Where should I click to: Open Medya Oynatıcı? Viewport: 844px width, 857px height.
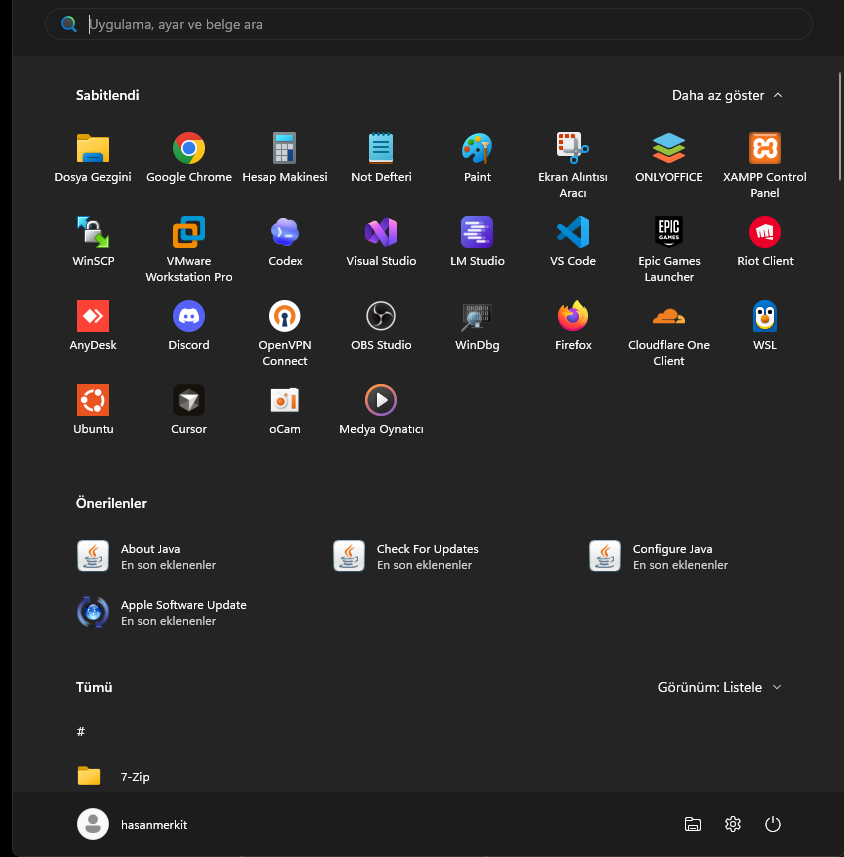point(381,410)
